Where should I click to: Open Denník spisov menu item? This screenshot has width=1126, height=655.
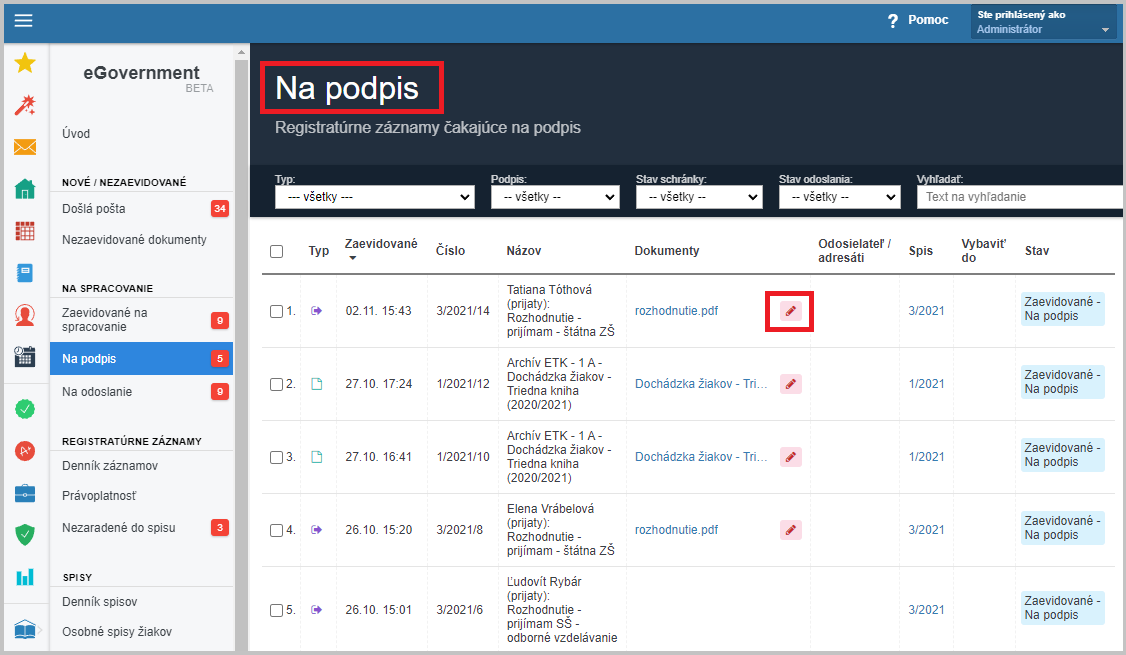141,602
